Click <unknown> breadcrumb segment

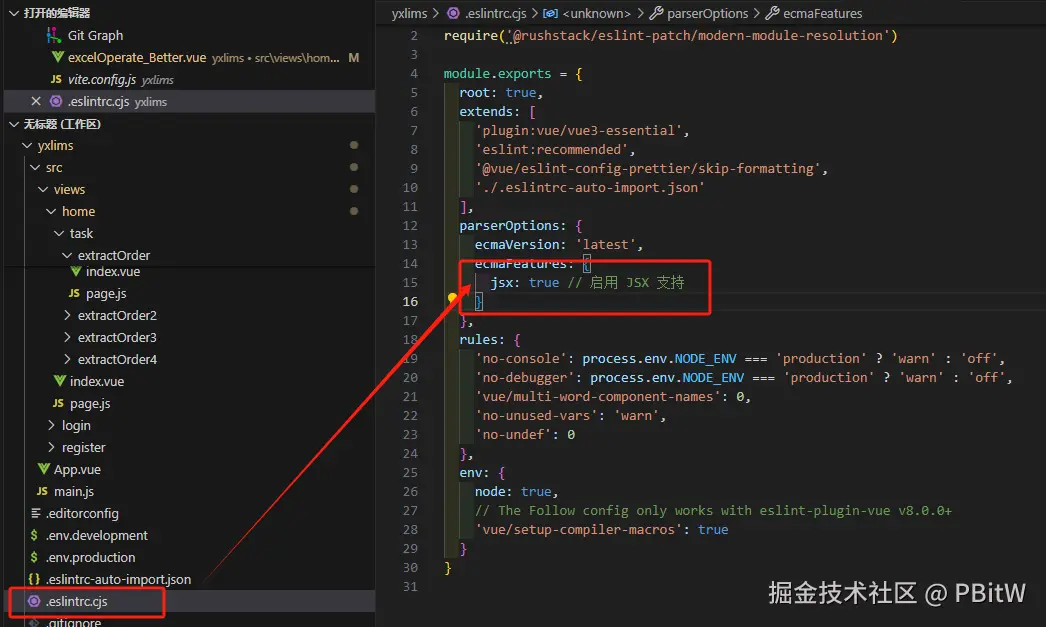click(x=596, y=13)
